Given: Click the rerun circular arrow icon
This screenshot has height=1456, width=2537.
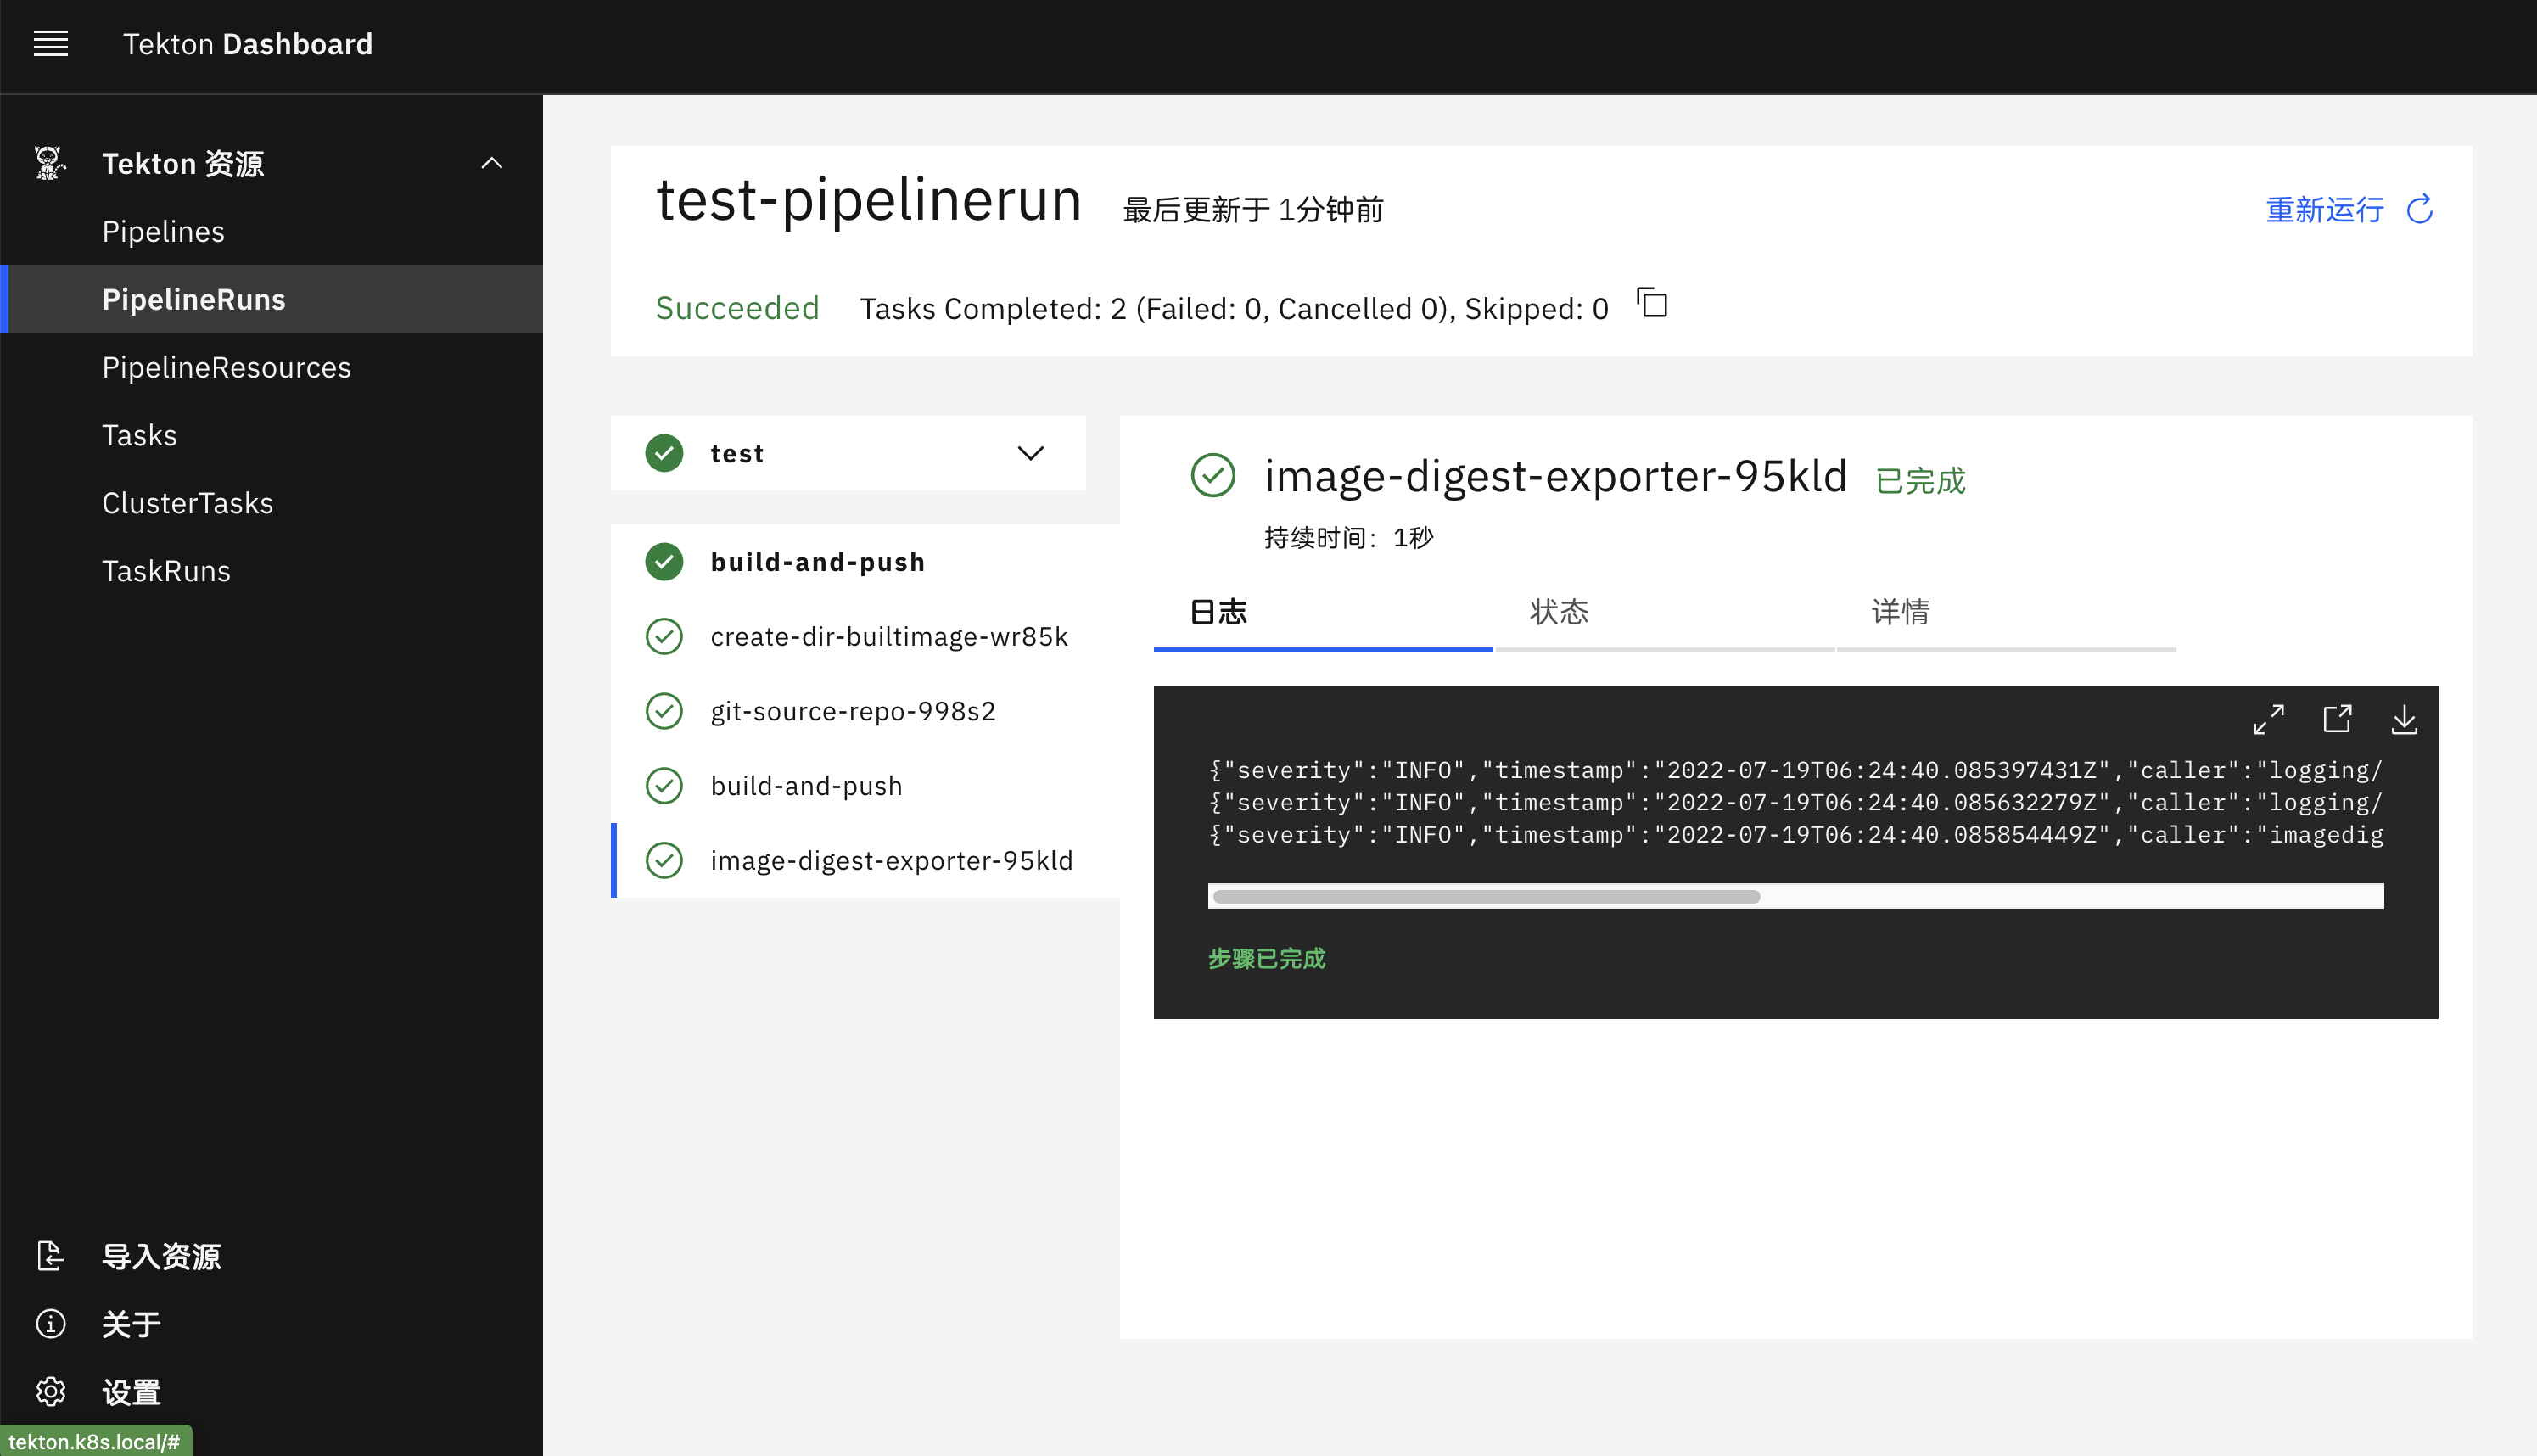Looking at the screenshot, I should (2420, 209).
